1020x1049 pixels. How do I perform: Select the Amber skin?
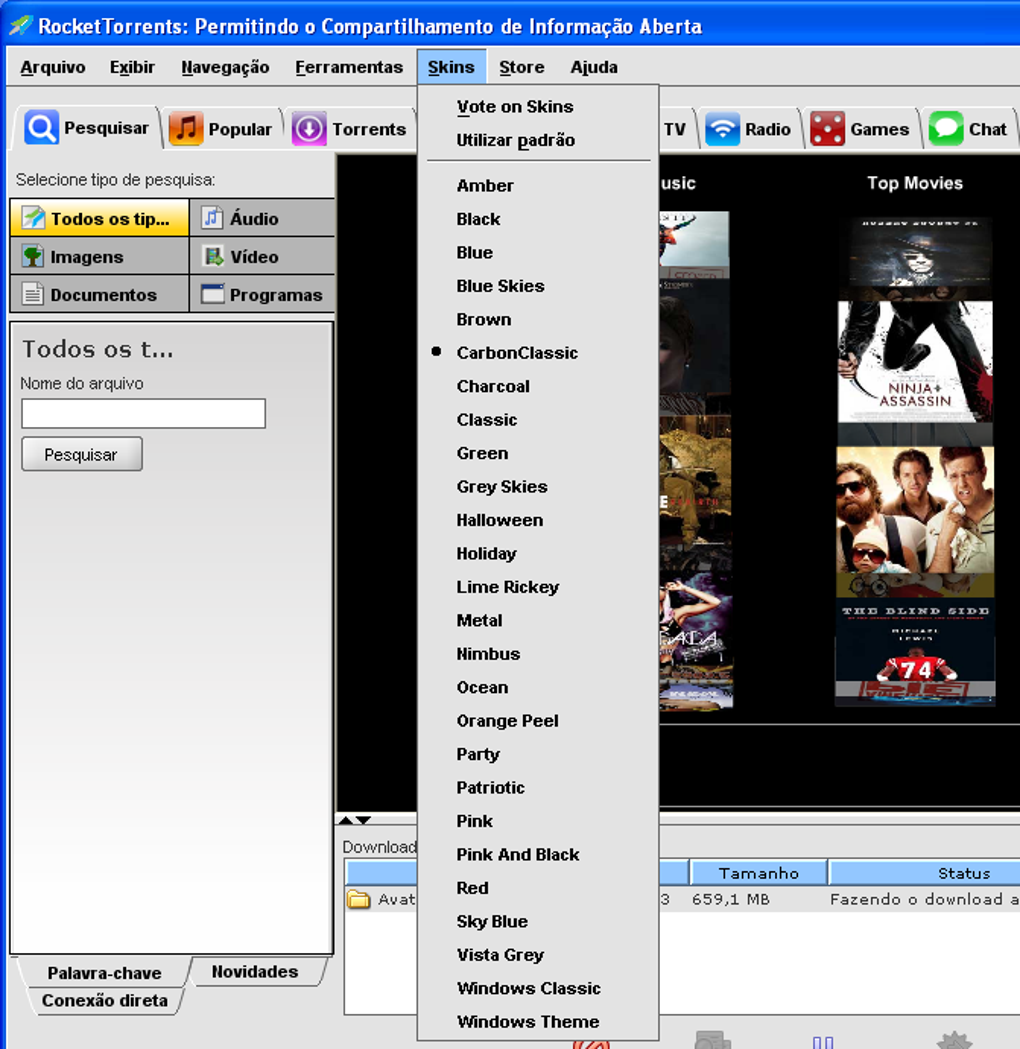[538, 185]
